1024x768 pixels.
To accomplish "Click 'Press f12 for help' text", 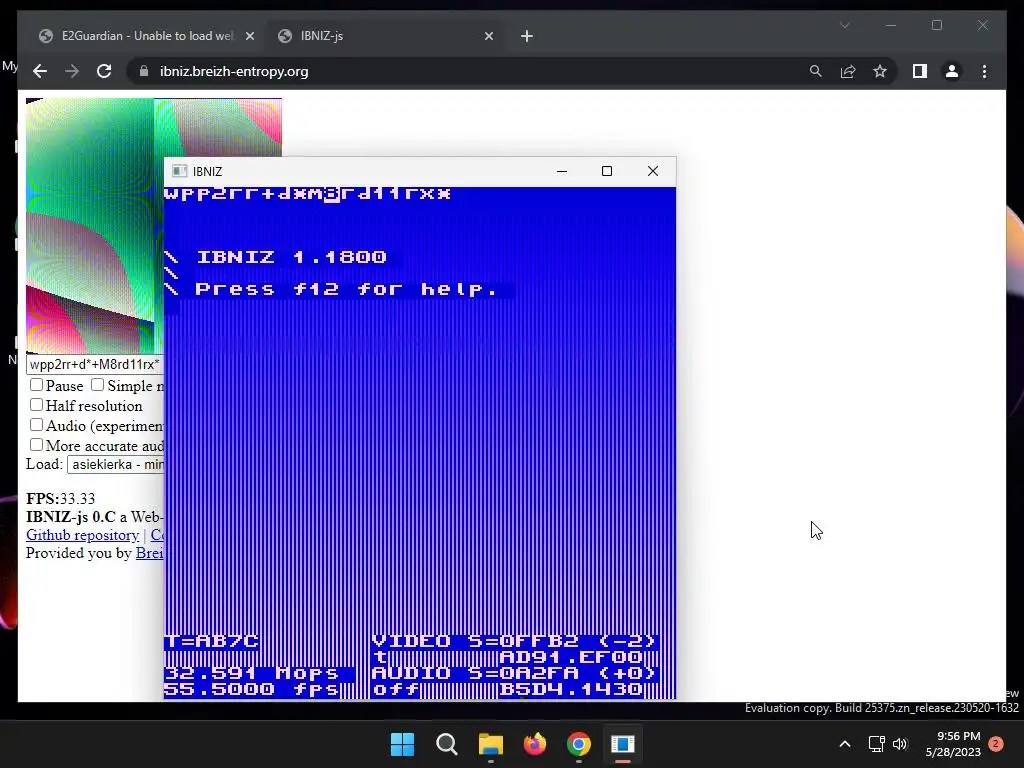I will click(346, 289).
